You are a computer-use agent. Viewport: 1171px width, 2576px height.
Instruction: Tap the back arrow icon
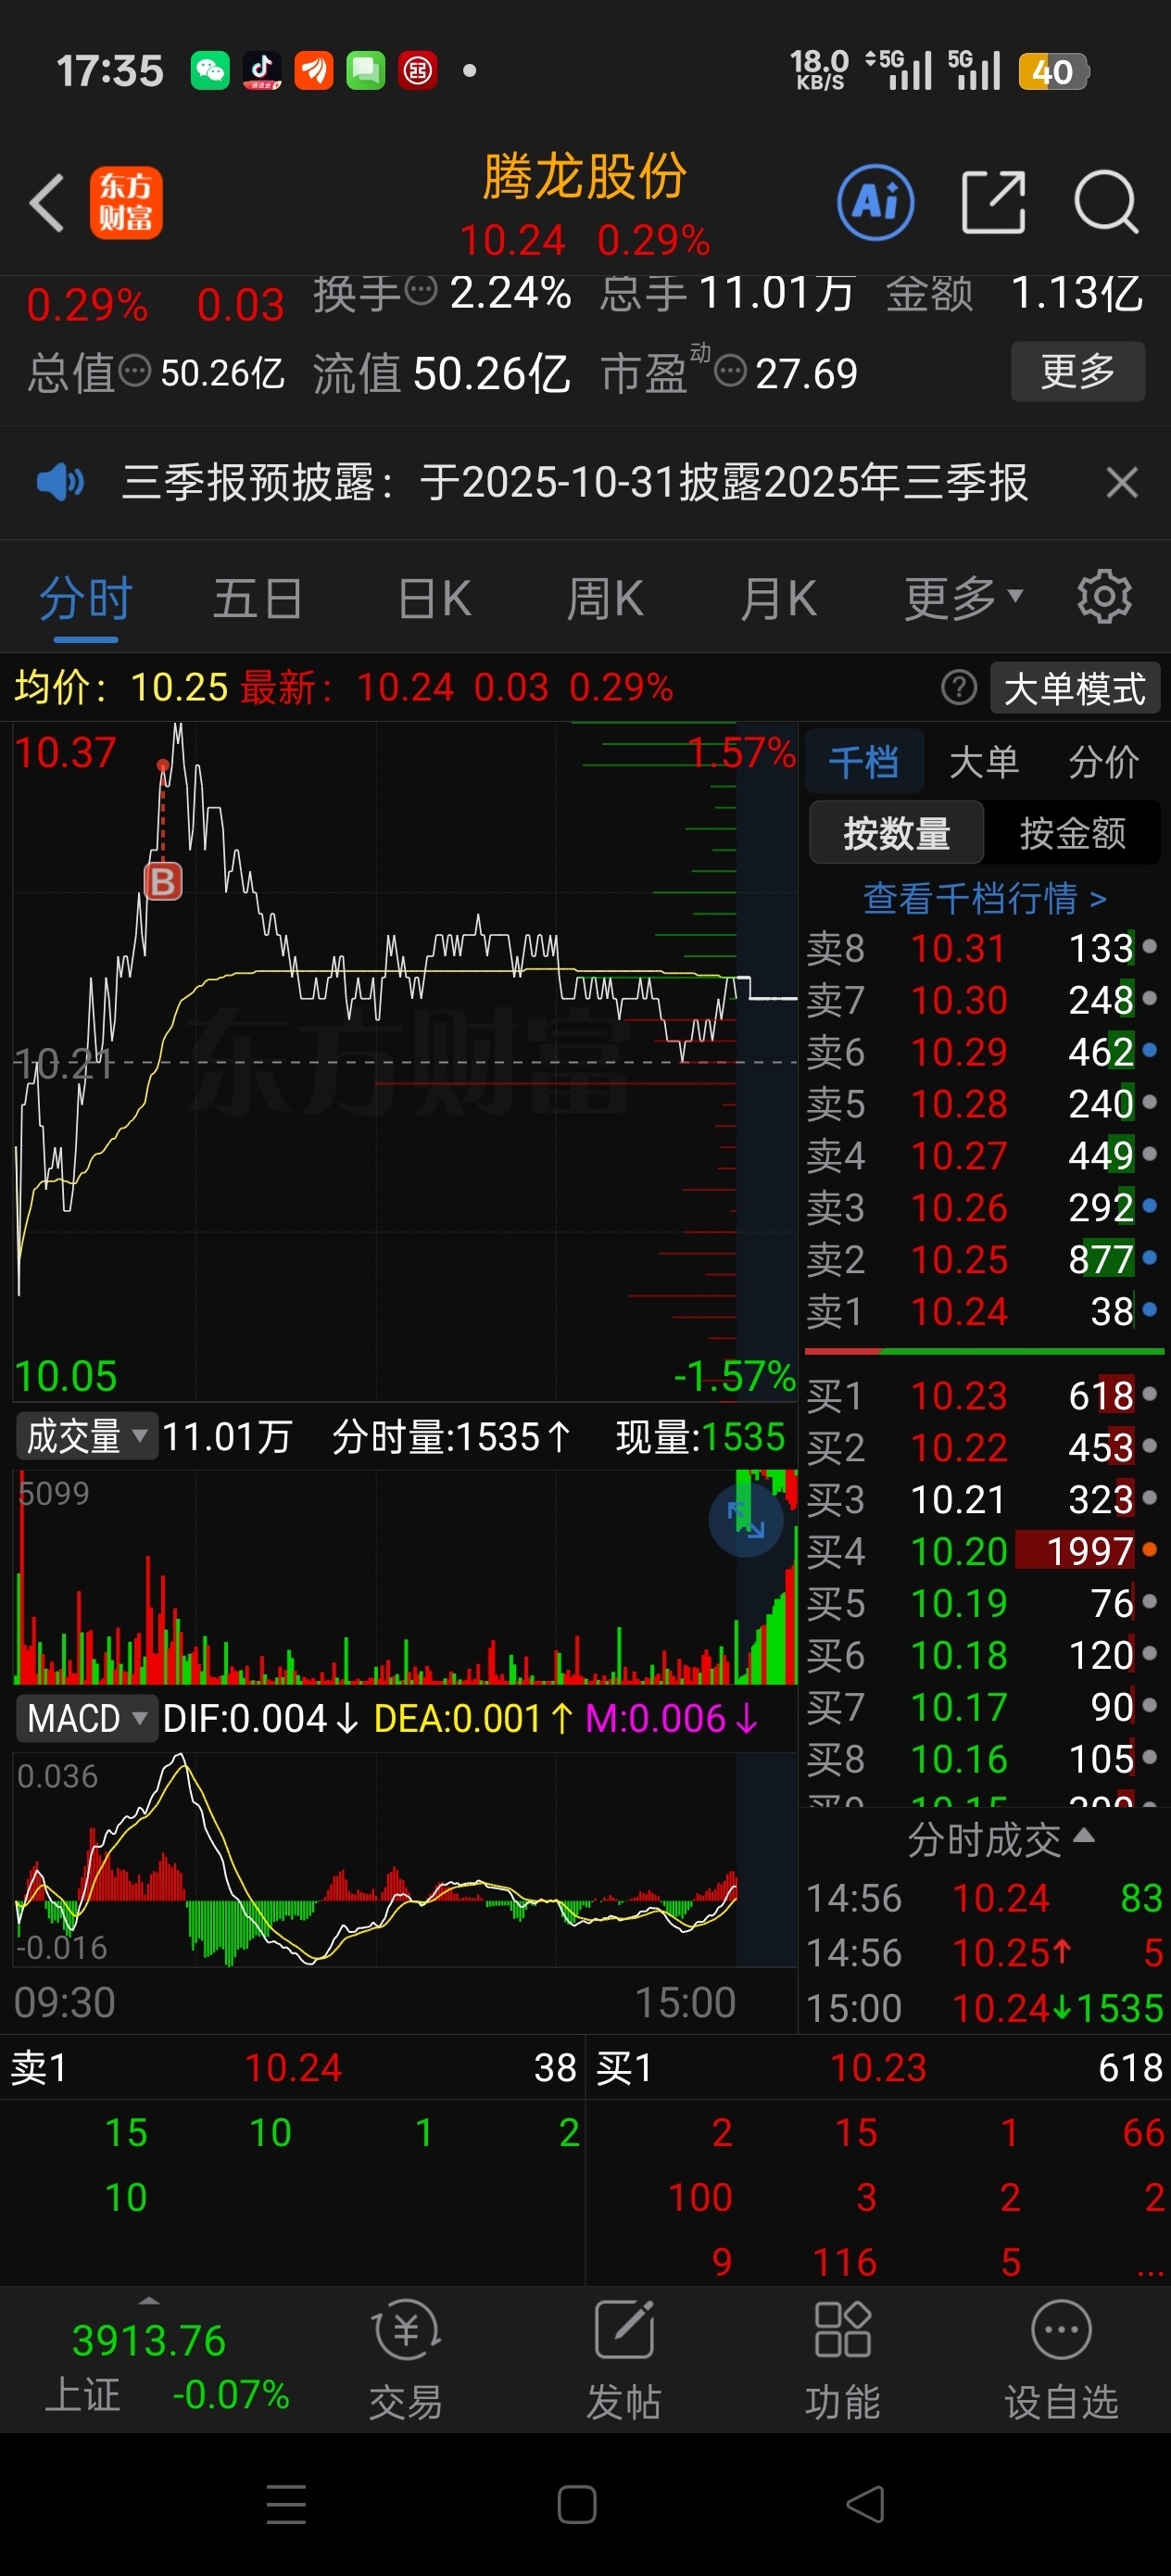pyautogui.click(x=47, y=203)
